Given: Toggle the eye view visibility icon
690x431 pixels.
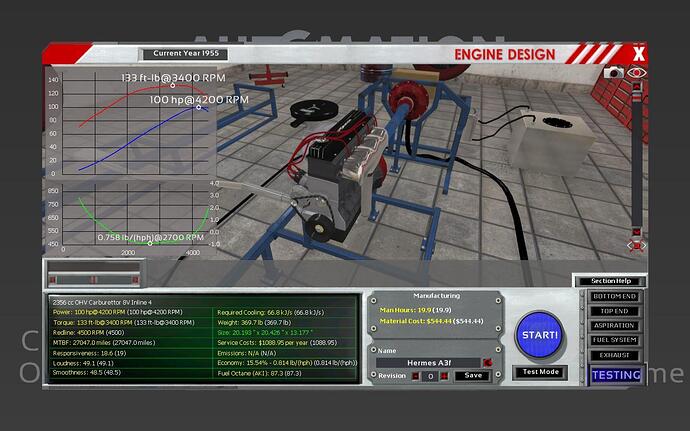Looking at the screenshot, I should [638, 73].
